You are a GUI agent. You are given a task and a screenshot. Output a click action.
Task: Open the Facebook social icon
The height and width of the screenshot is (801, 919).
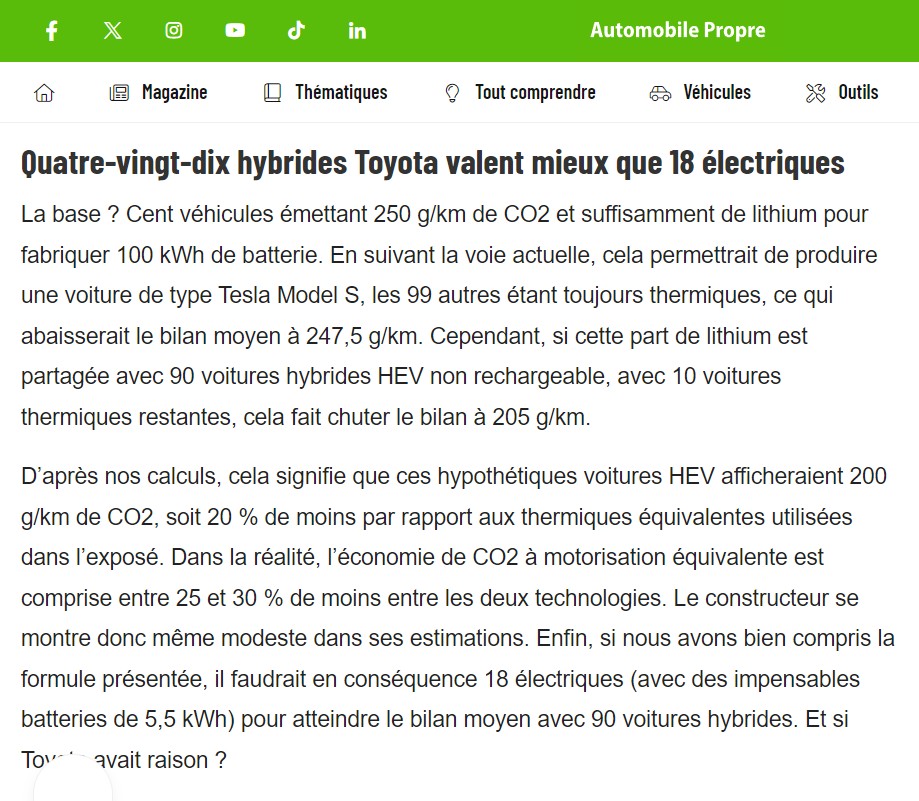pos(52,31)
